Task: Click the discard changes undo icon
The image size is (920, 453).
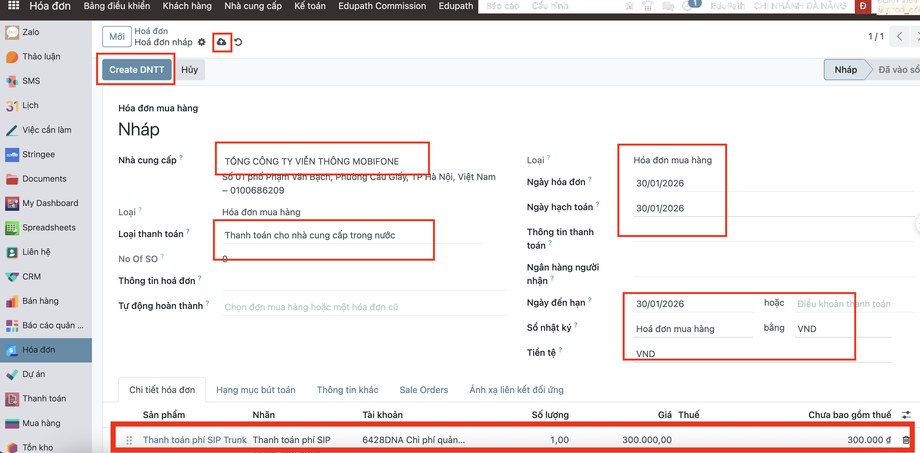Action: coord(238,42)
